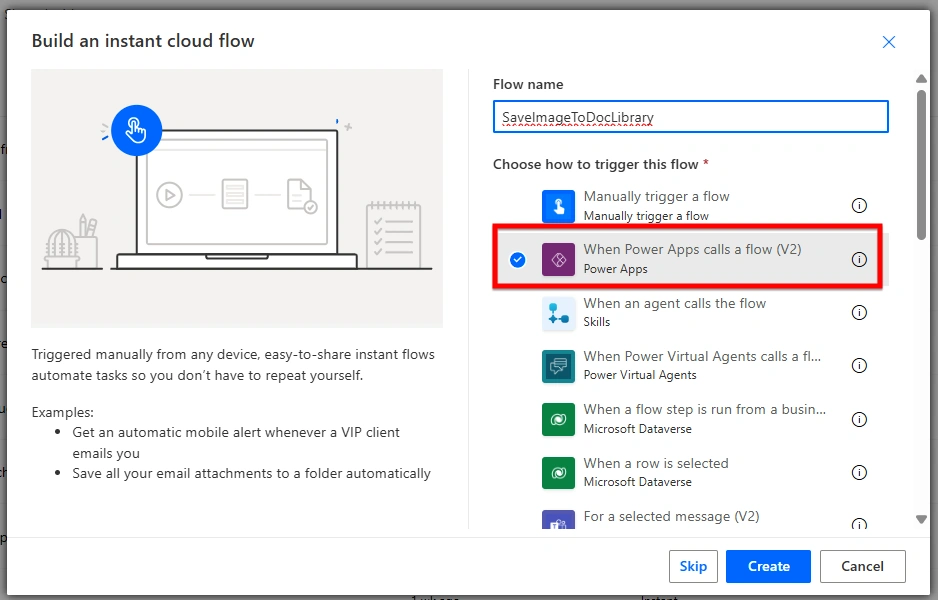The width and height of the screenshot is (938, 600).
Task: Open info for agent calls the flow
Action: [x=859, y=312]
